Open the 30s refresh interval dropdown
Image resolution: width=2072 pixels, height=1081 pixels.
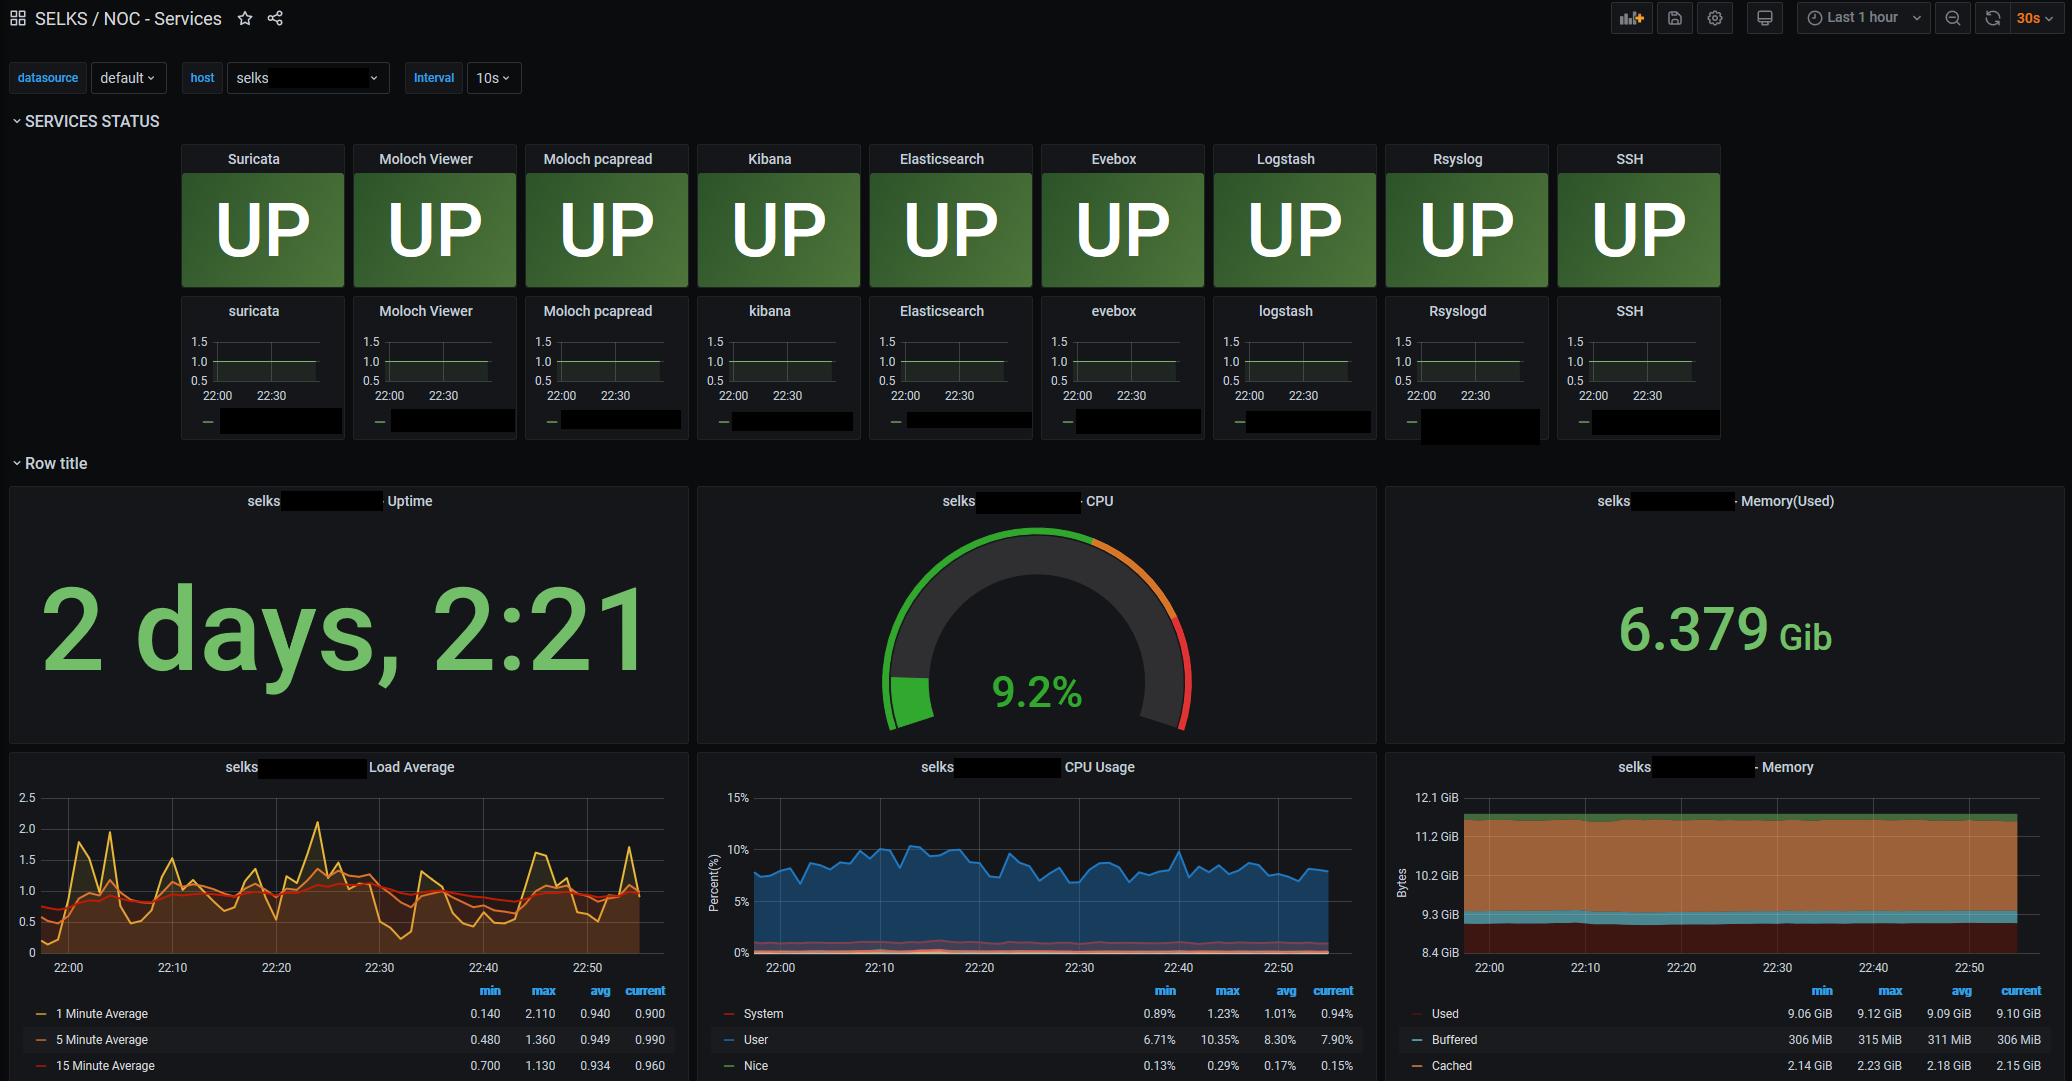point(2035,18)
